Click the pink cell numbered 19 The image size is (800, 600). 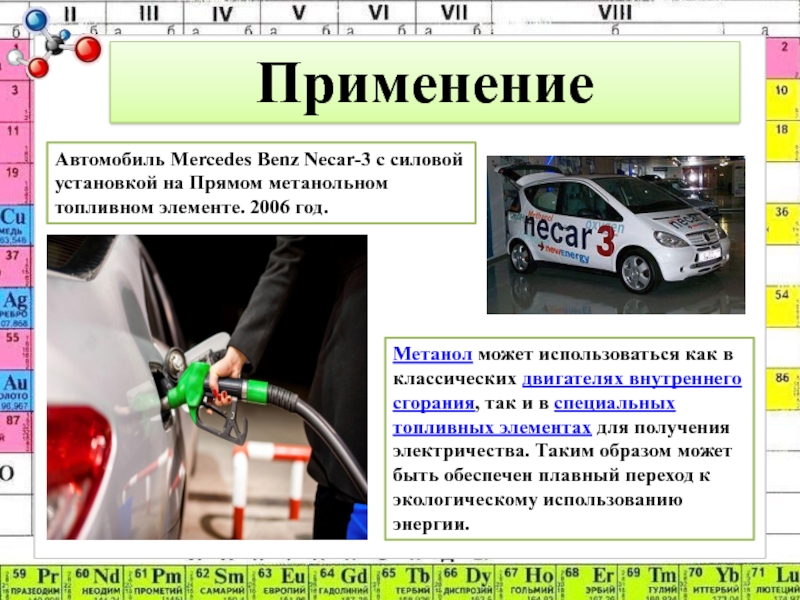(x=15, y=184)
